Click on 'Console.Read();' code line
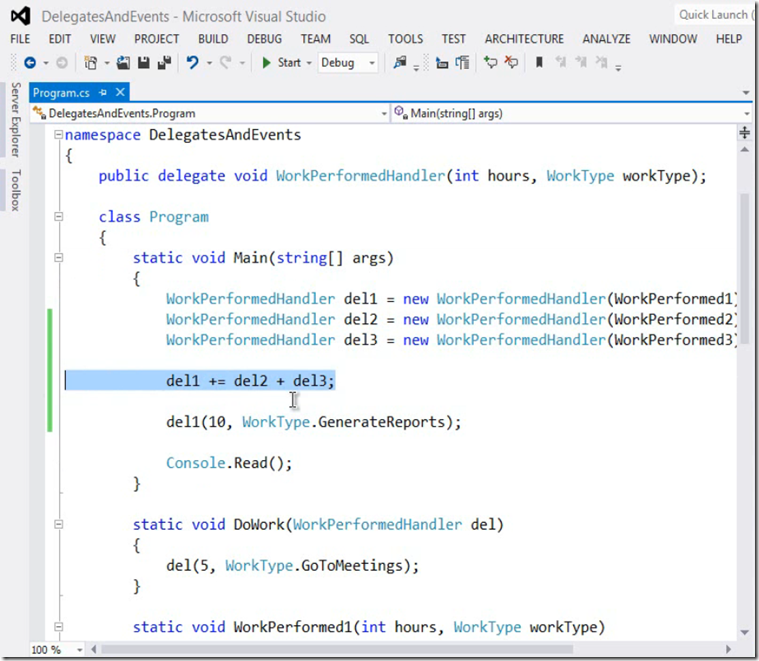This screenshot has width=759, height=661. click(229, 463)
